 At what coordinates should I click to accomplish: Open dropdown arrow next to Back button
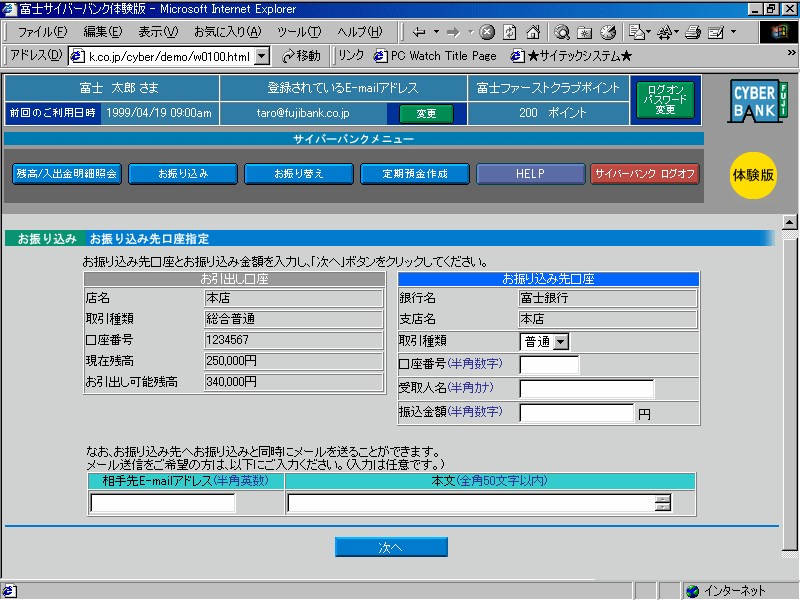pyautogui.click(x=436, y=32)
